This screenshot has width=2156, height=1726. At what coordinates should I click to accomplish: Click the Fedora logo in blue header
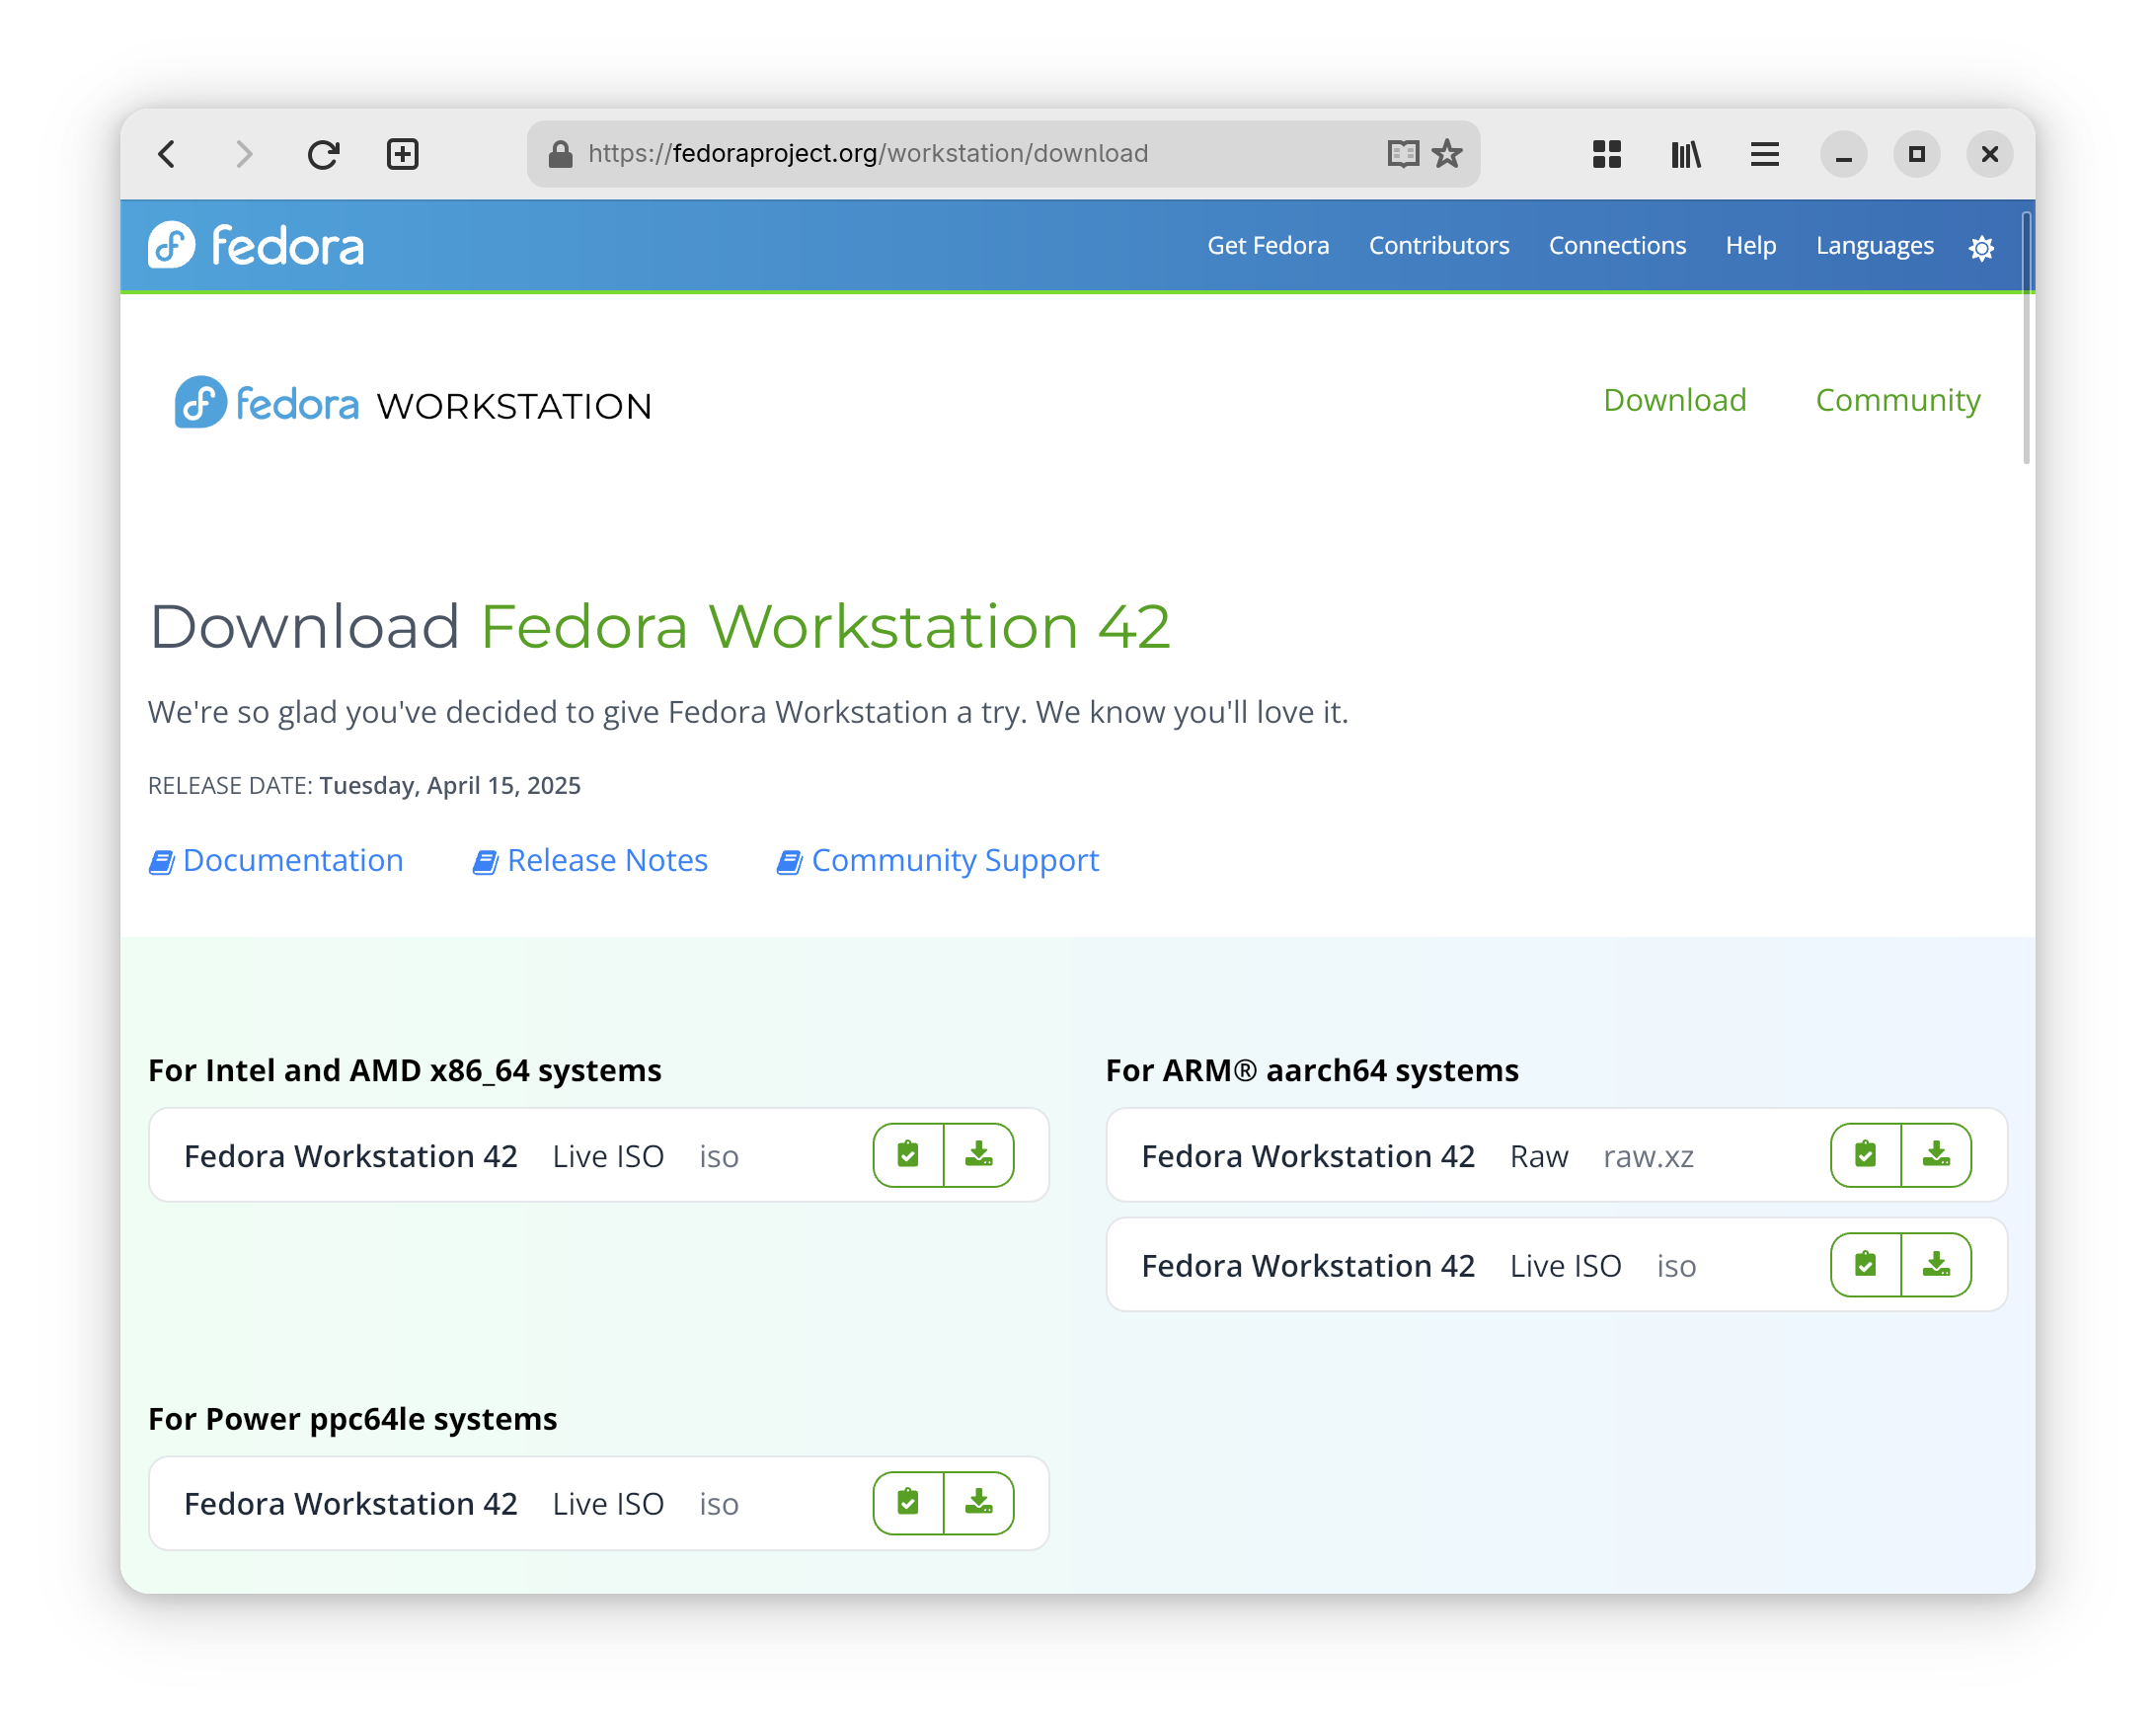coord(256,245)
